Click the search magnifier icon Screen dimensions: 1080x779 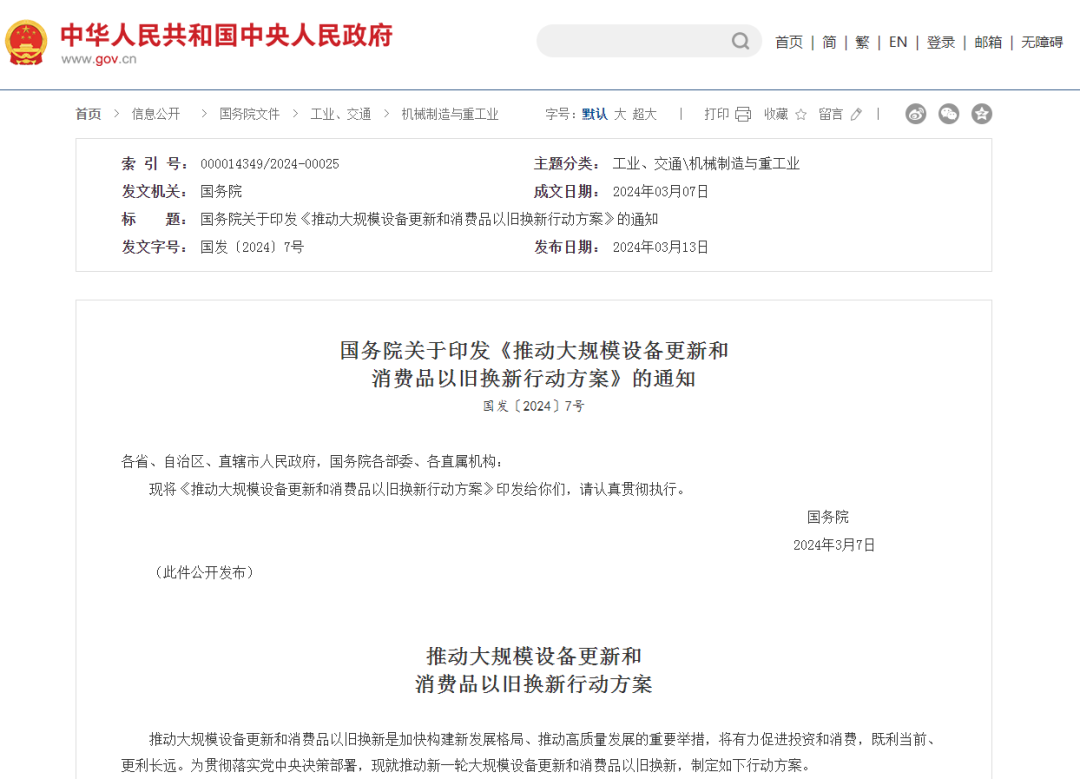740,41
